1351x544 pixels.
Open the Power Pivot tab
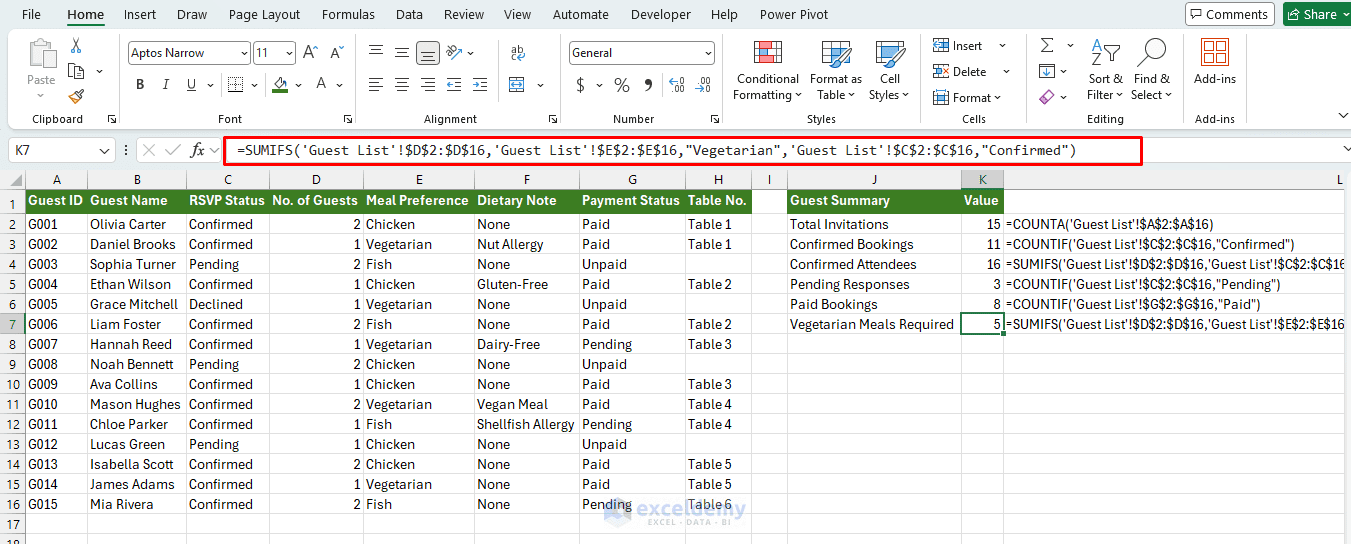794,14
